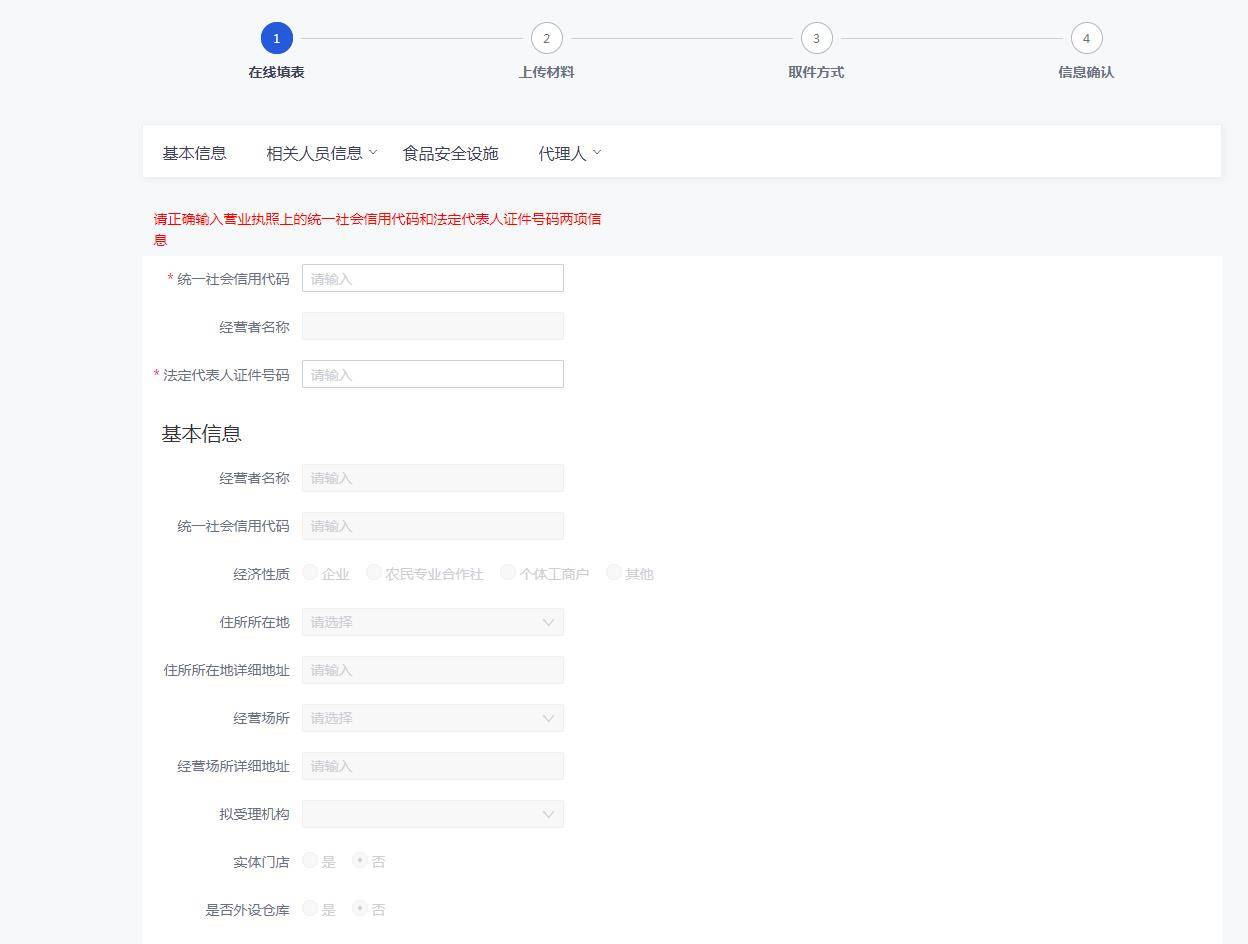Open the 经营场所 select box

point(432,718)
